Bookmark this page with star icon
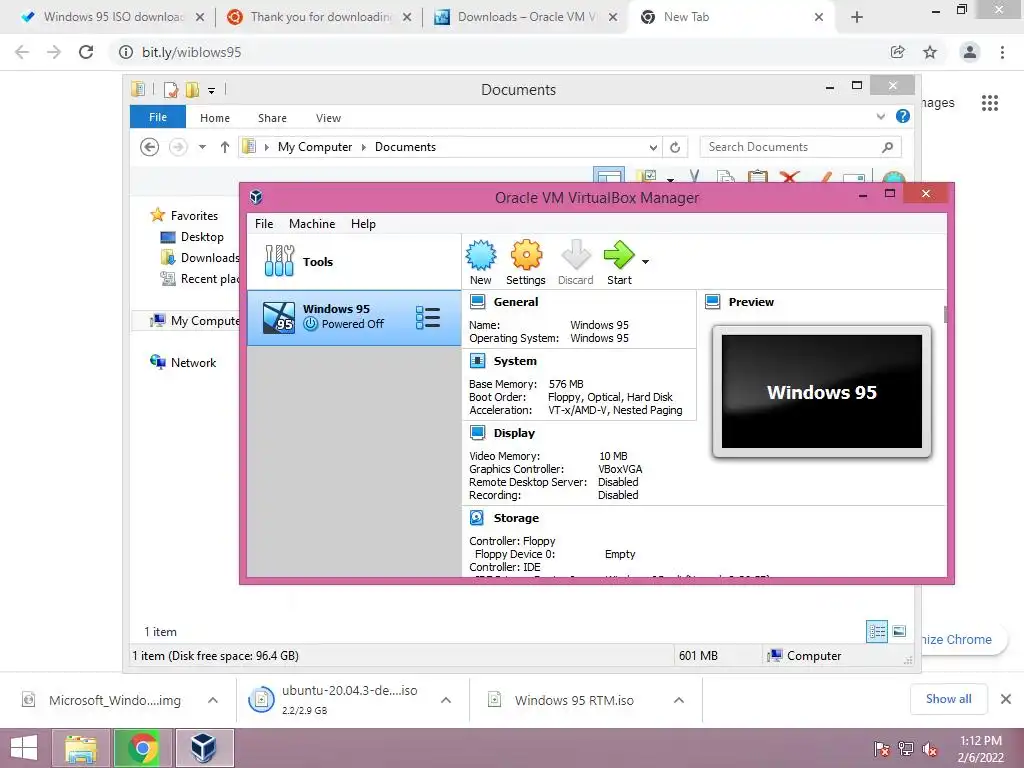This screenshot has width=1024, height=768. (x=930, y=52)
